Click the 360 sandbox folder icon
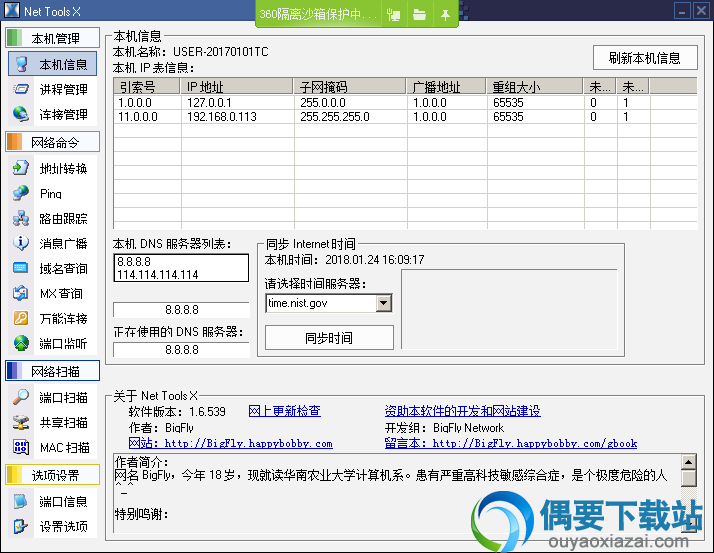This screenshot has height=553, width=714. [419, 15]
